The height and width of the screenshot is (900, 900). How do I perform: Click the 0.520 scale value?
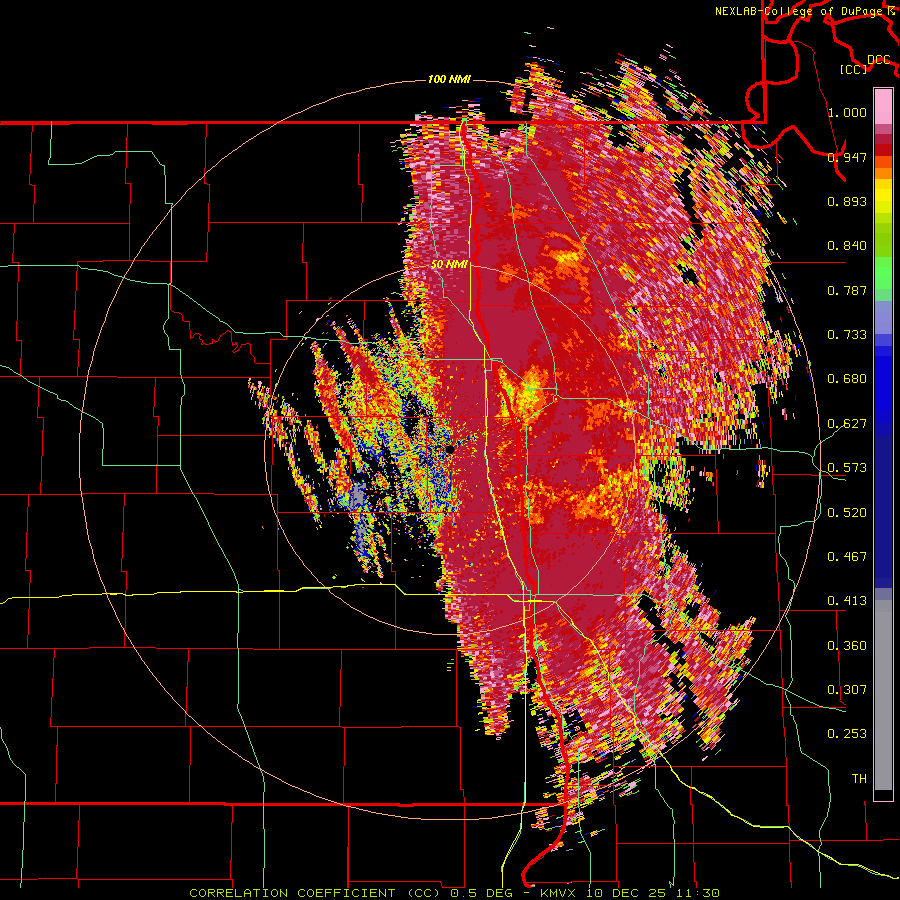pyautogui.click(x=847, y=513)
